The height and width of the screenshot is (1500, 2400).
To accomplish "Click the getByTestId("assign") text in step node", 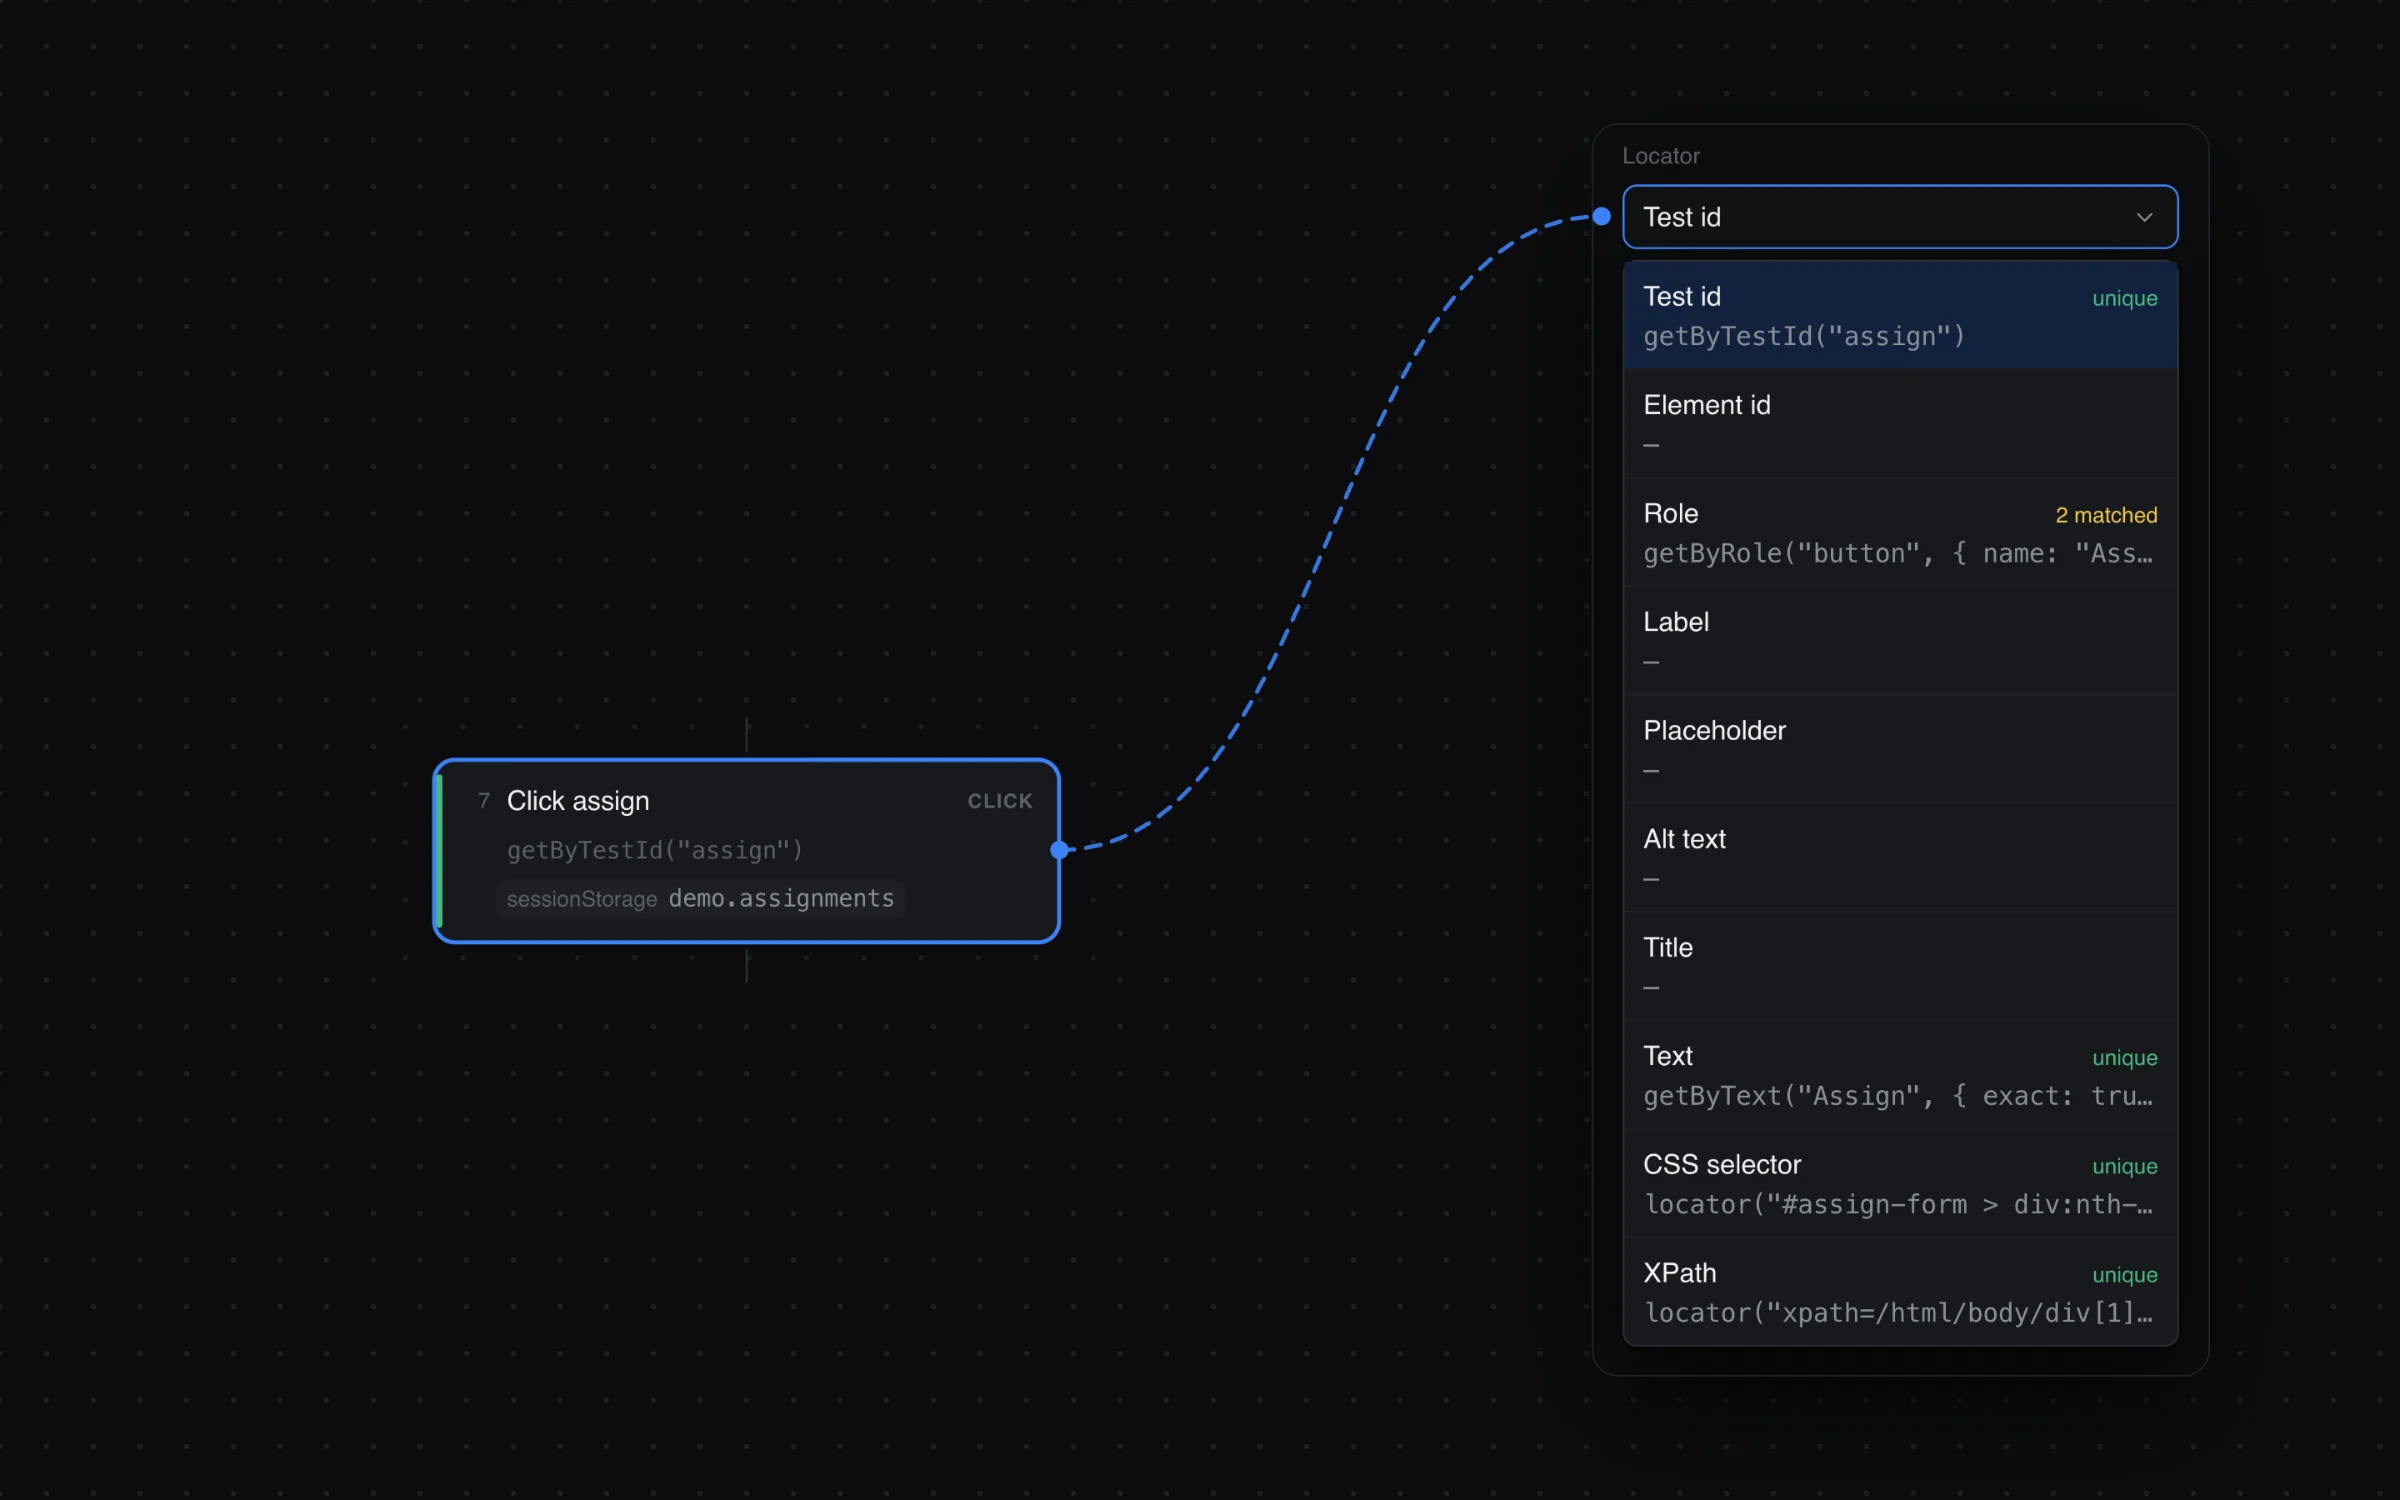I will click(x=654, y=850).
